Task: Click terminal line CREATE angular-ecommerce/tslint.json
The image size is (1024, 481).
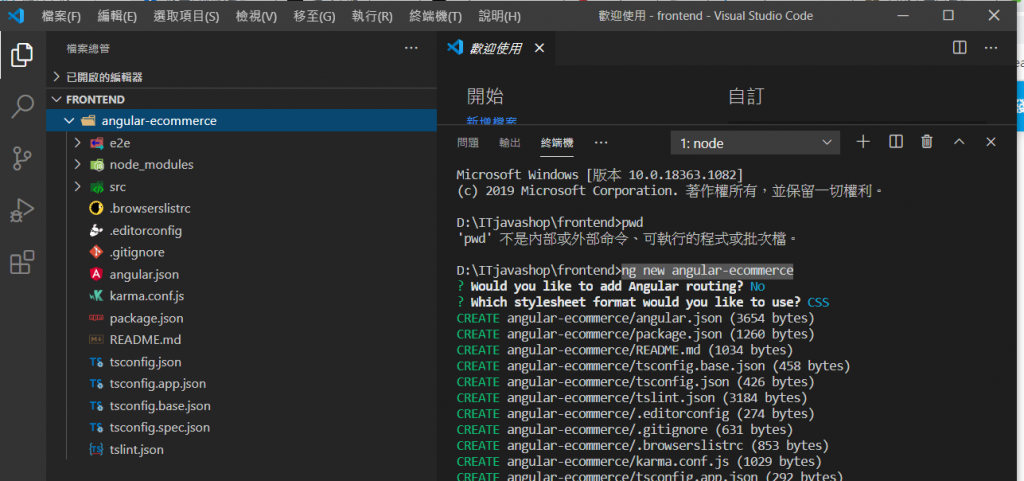Action: [x=632, y=397]
